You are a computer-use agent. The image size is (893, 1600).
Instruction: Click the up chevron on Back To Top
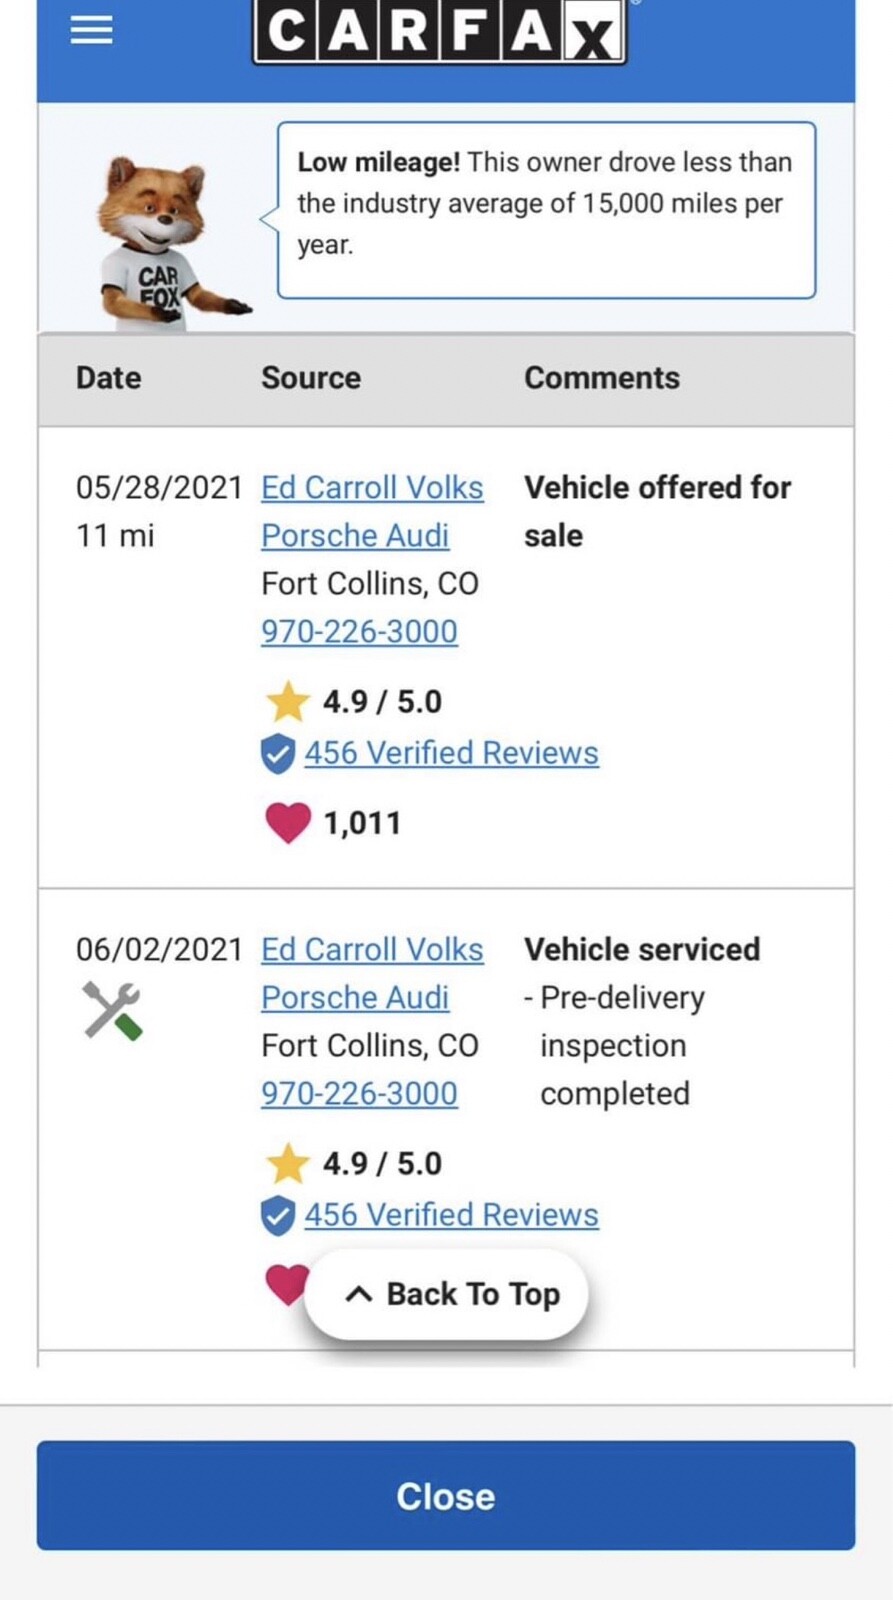point(359,1294)
